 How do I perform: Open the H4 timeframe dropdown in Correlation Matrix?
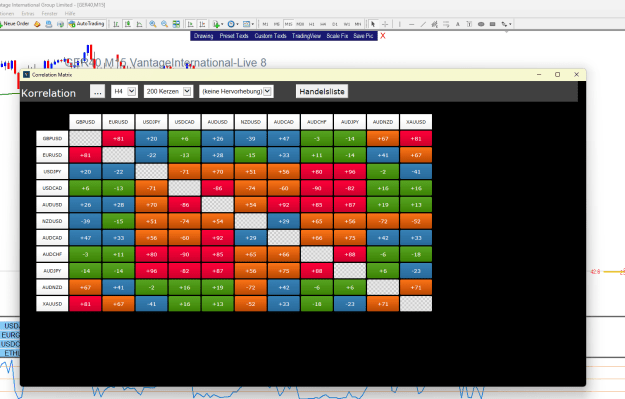pyautogui.click(x=124, y=92)
